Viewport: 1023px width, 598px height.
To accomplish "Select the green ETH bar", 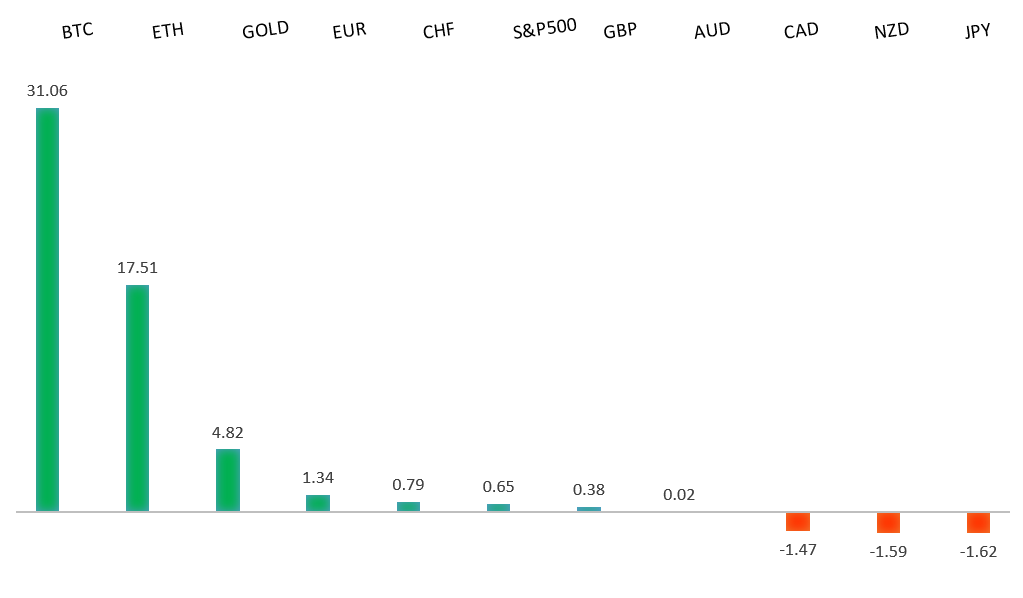I will (137, 398).
